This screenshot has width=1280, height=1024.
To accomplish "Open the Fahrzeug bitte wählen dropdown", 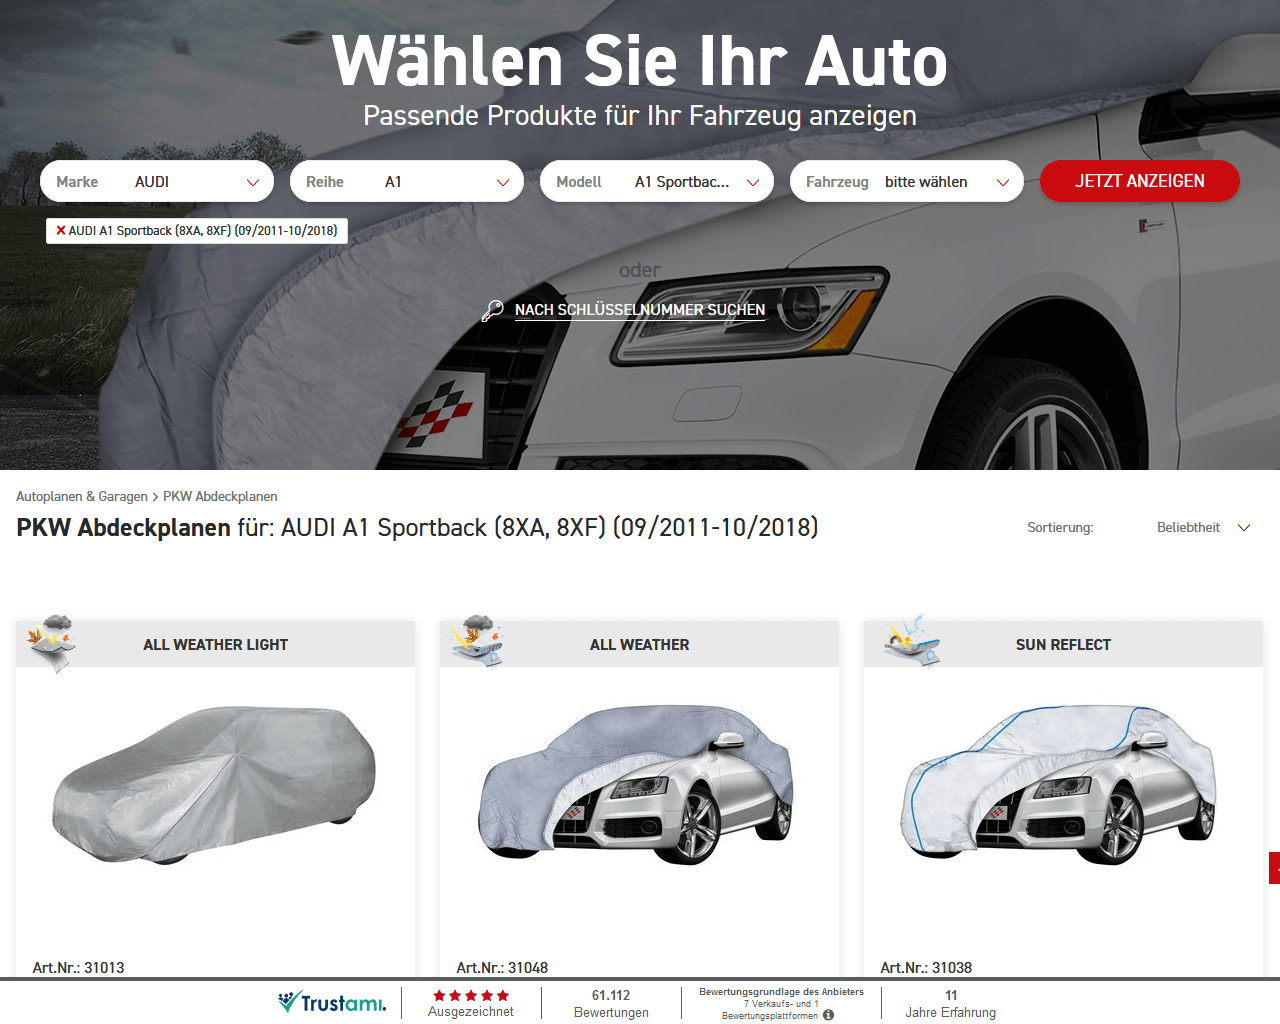I will pos(907,181).
